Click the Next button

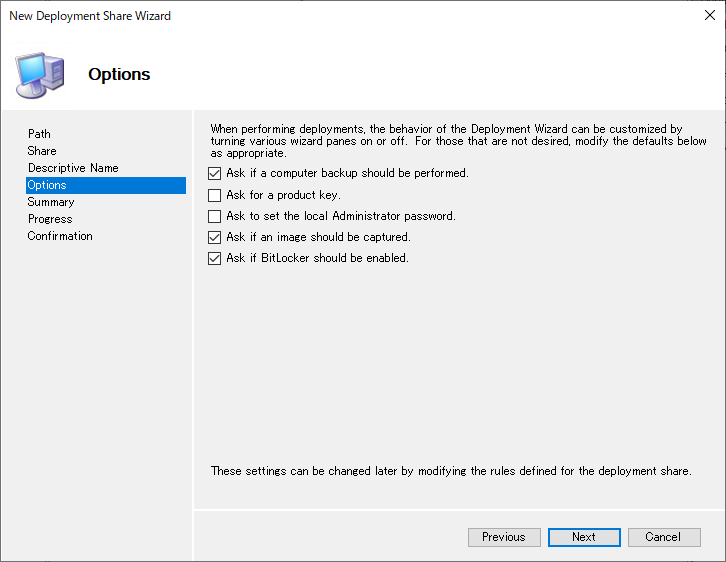[584, 537]
